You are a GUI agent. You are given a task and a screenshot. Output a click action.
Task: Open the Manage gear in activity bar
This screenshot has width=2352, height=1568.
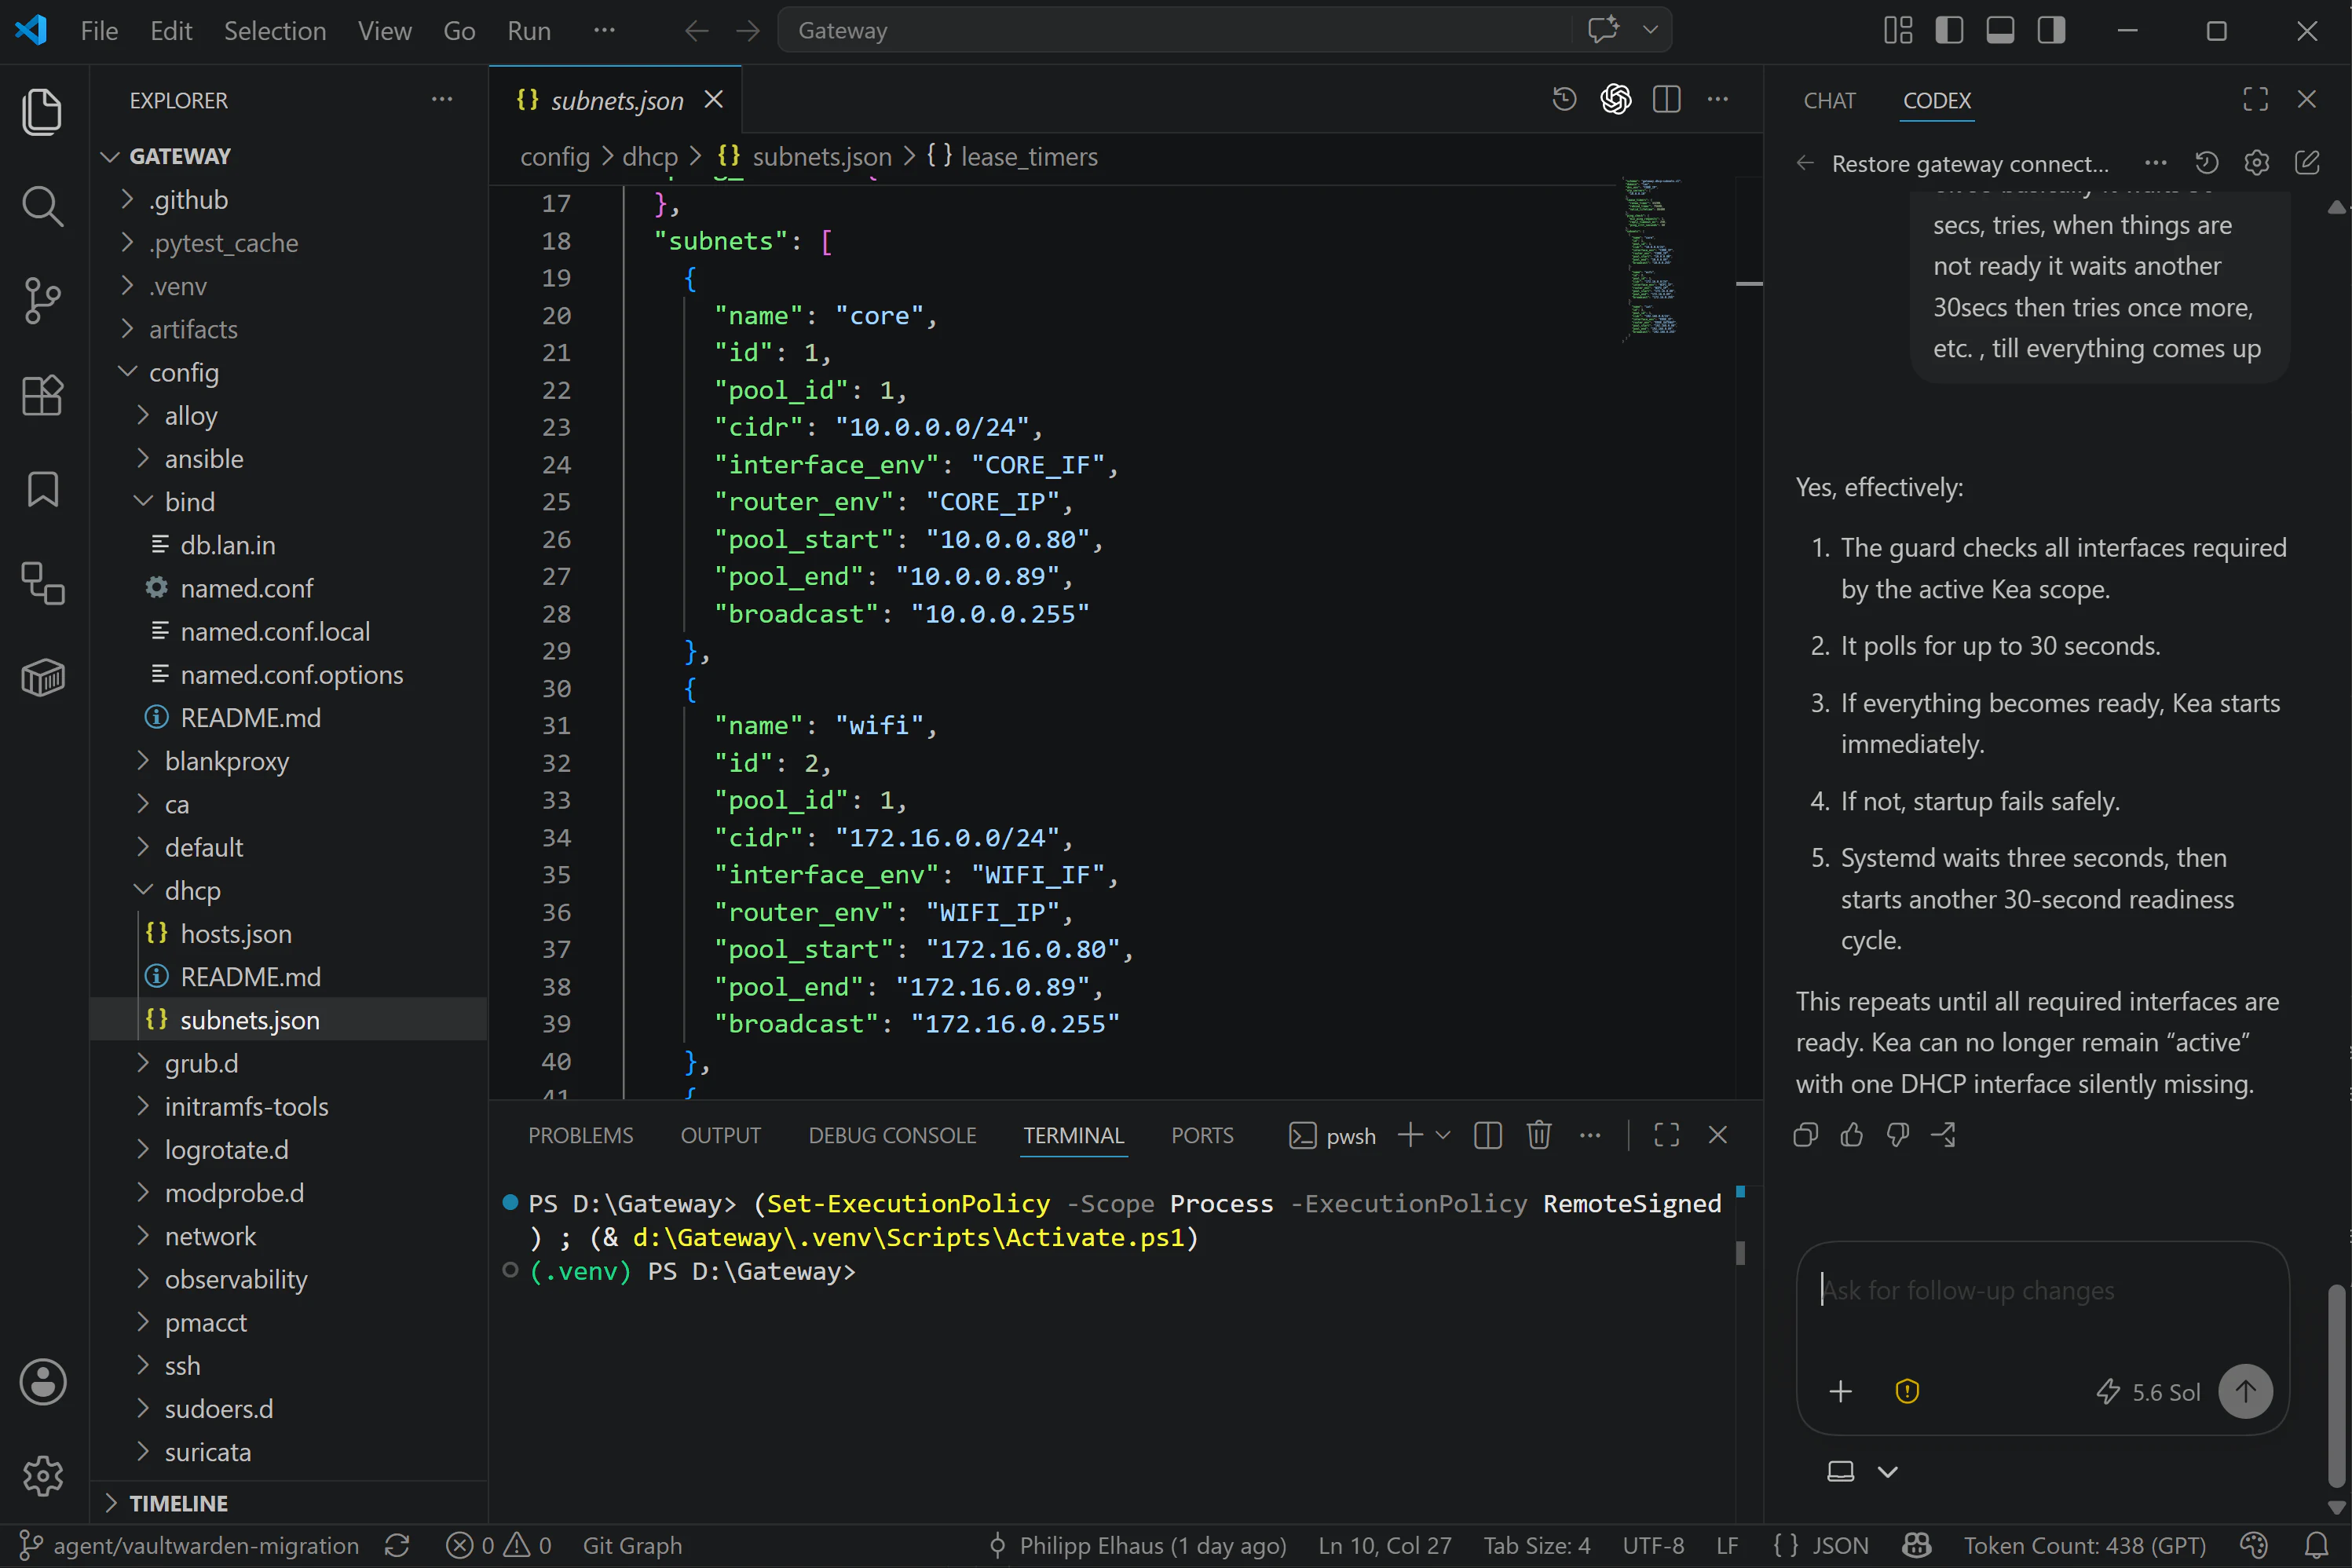coord(42,1476)
